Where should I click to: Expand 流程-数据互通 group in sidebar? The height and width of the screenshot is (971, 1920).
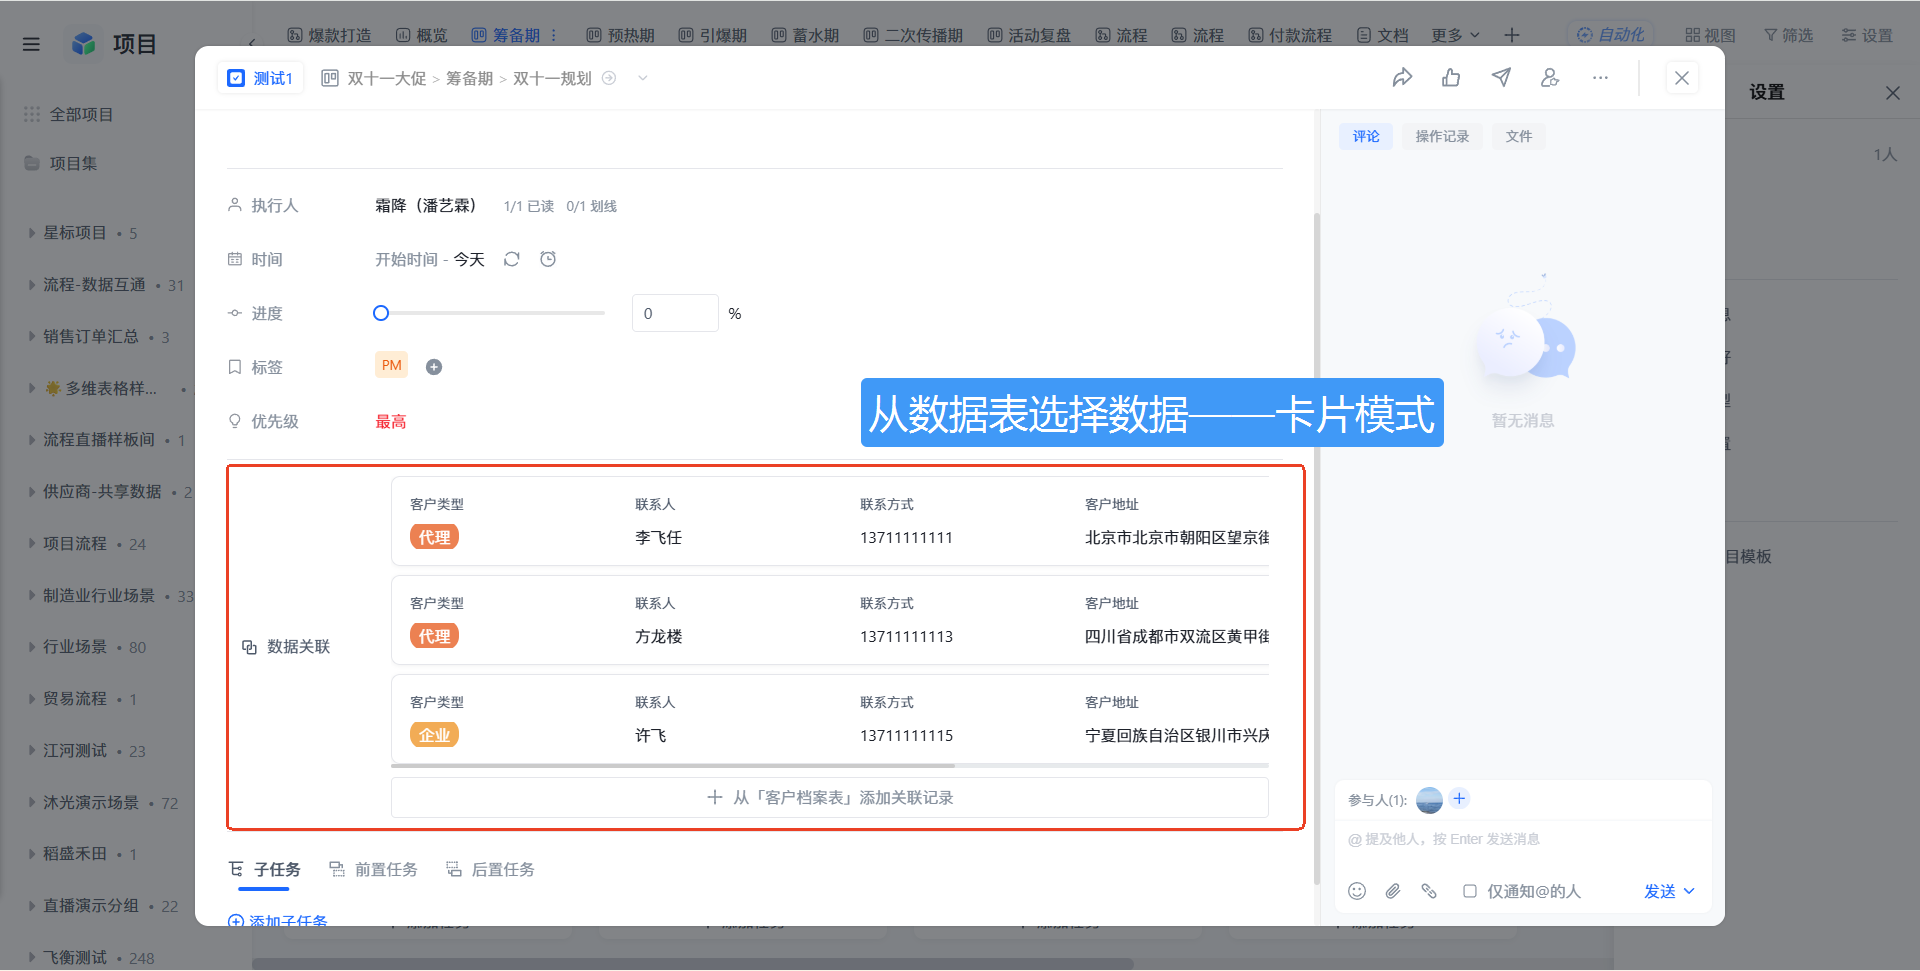click(x=31, y=285)
